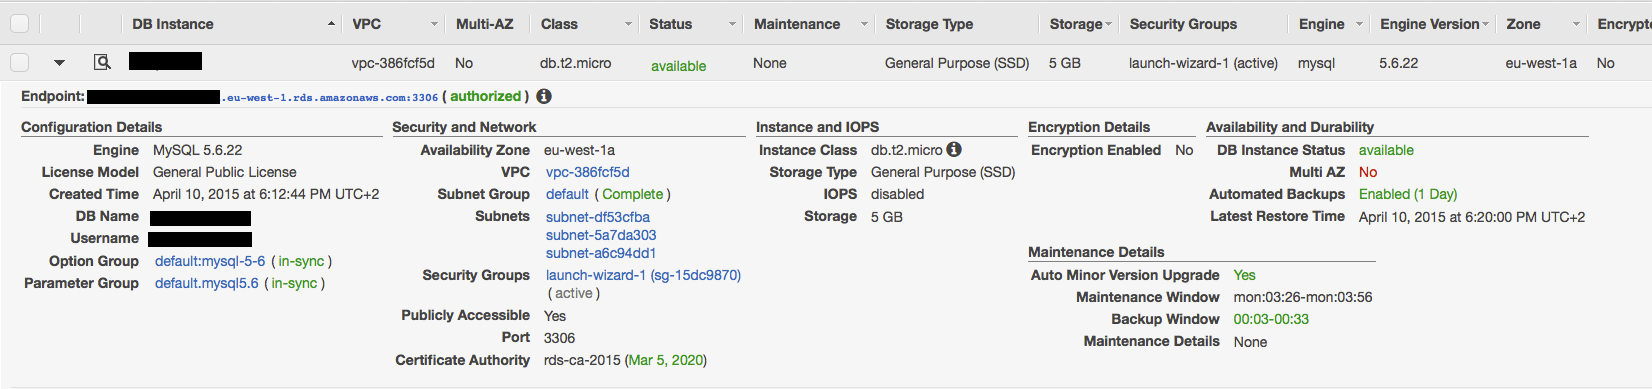Viewport: 1652px width, 389px height.
Task: Select the DB instance row checkbox
Action: [x=19, y=62]
